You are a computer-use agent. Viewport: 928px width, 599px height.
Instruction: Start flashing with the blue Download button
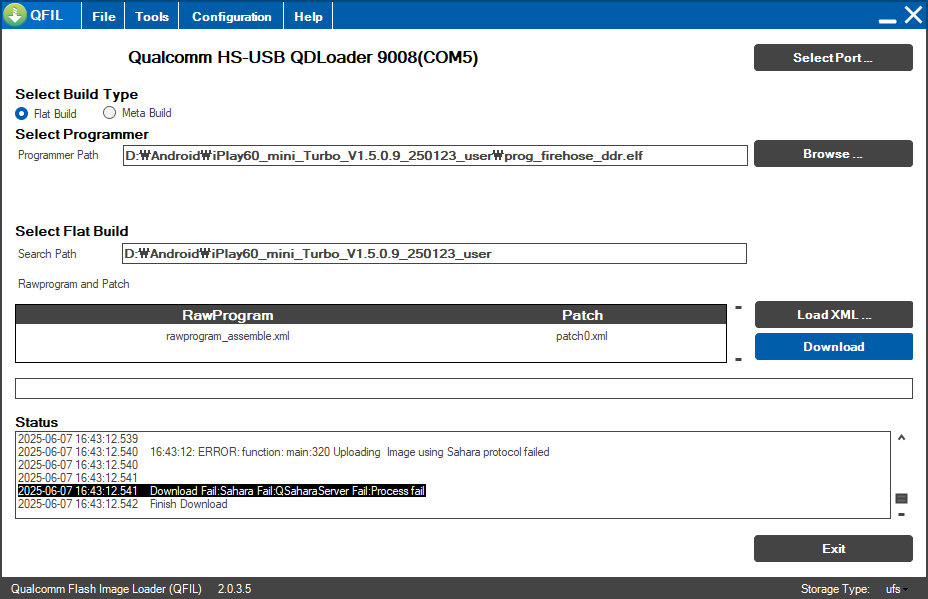(832, 347)
